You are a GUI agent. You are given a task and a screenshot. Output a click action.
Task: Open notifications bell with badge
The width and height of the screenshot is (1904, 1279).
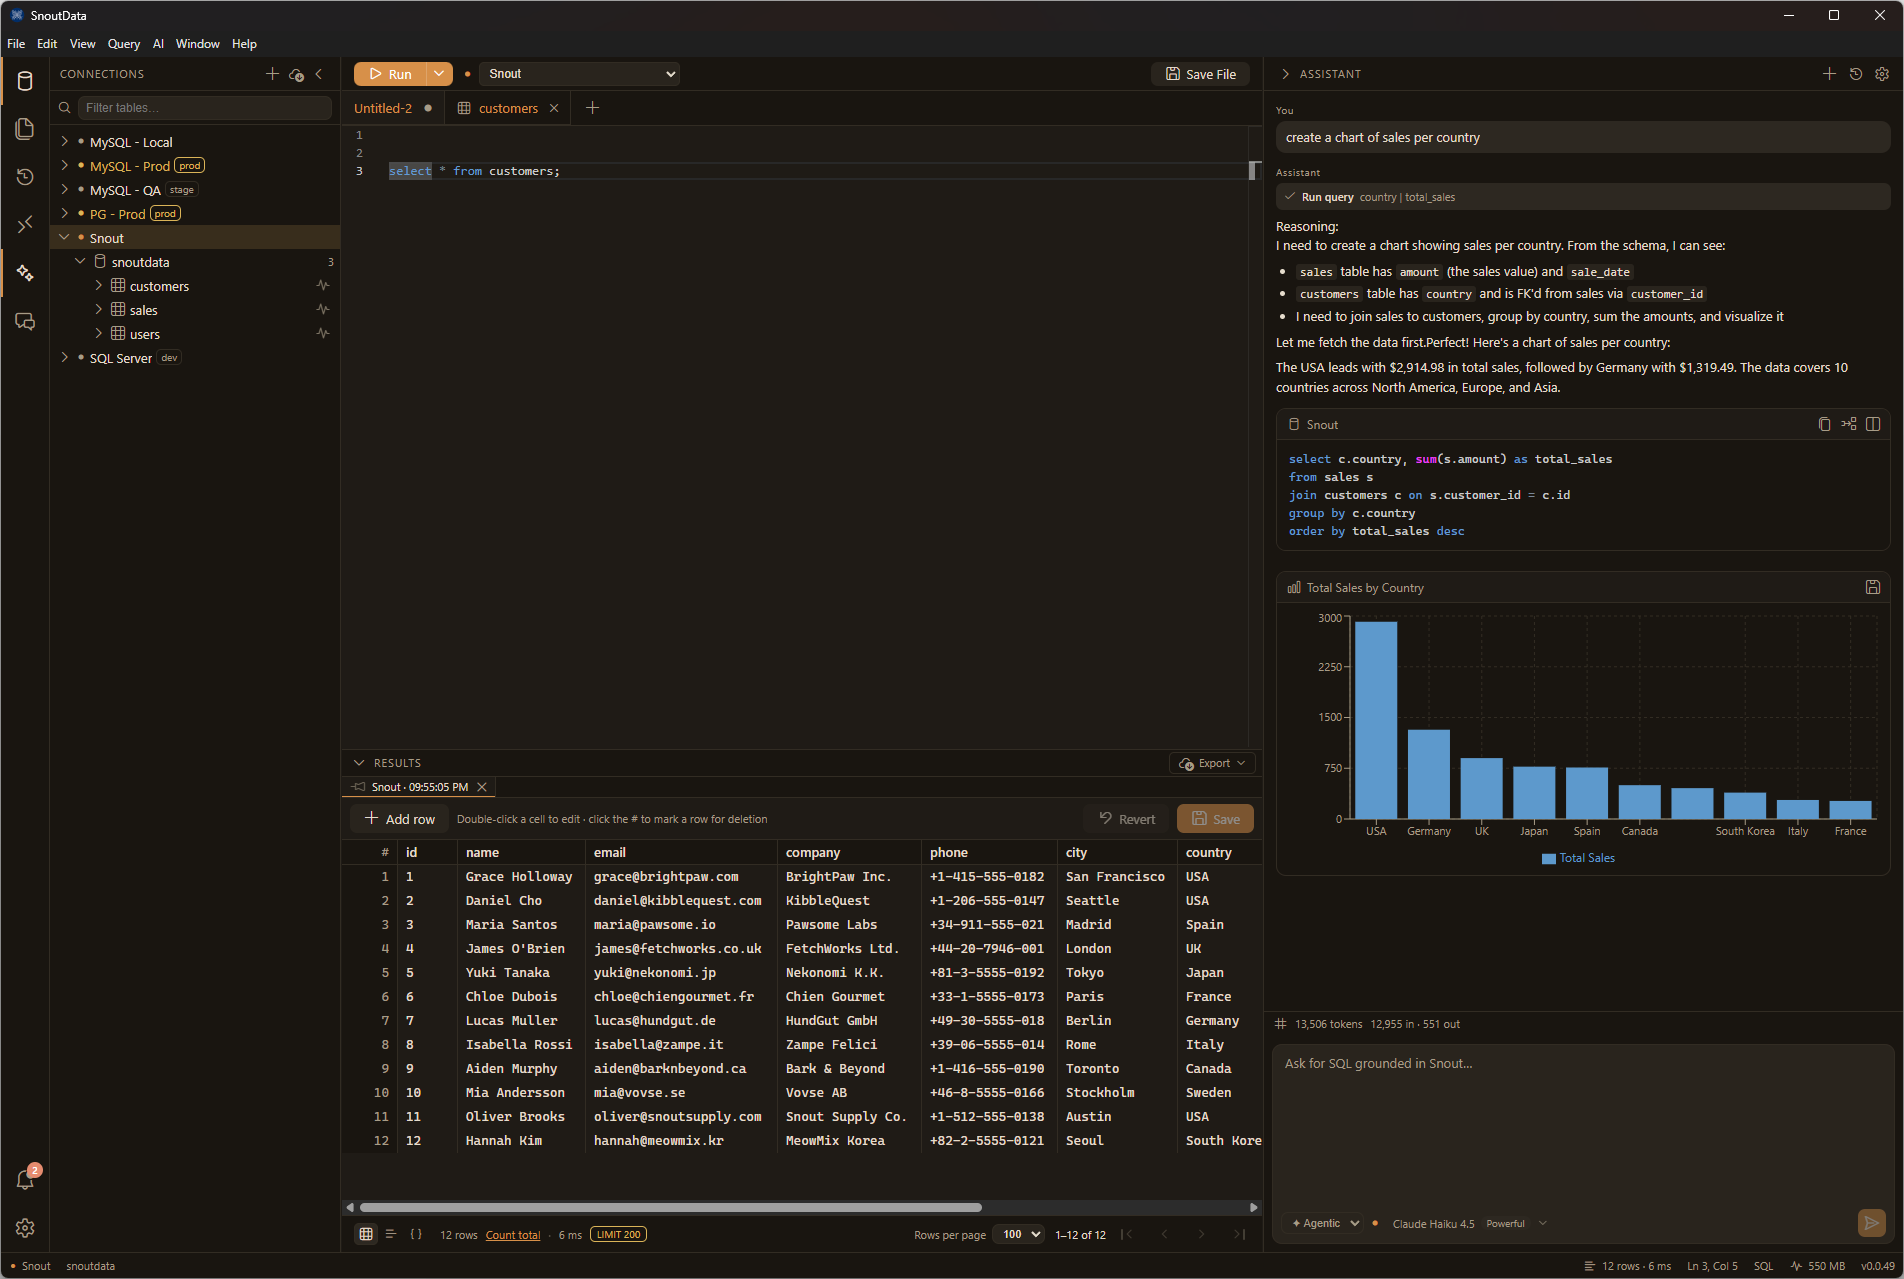tap(25, 1180)
